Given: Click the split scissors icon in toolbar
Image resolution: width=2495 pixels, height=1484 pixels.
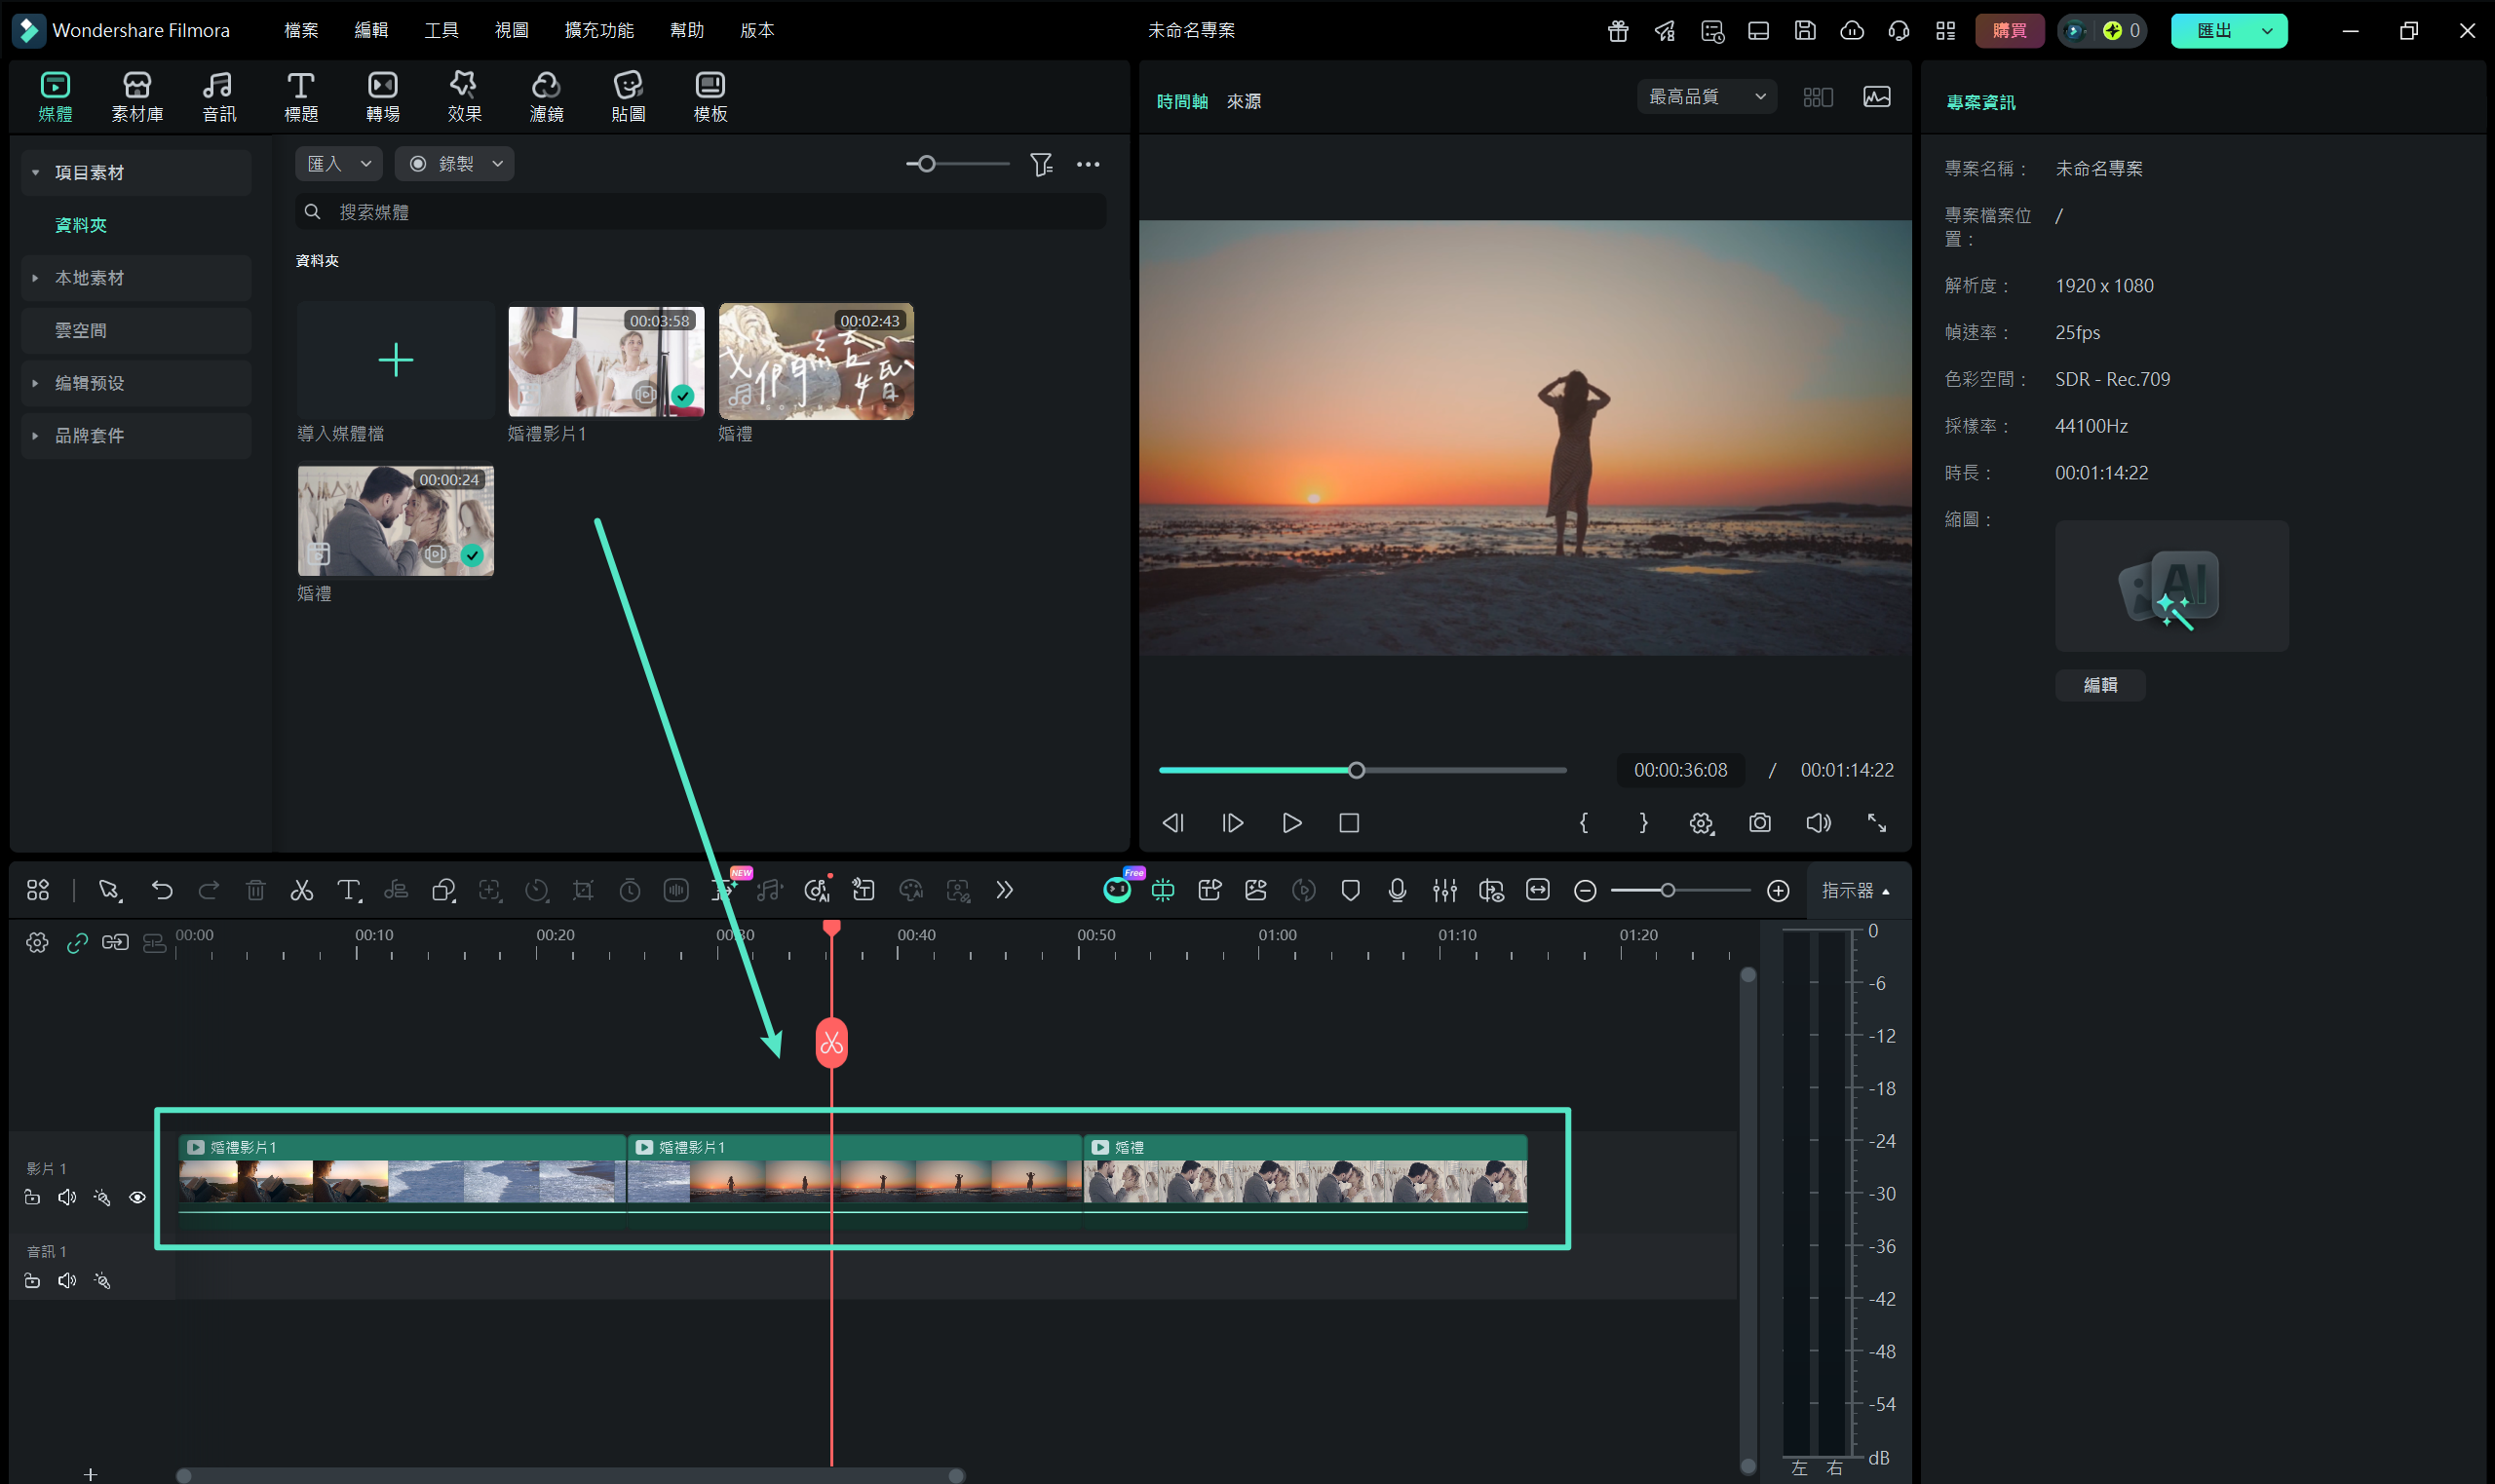Looking at the screenshot, I should tap(301, 890).
